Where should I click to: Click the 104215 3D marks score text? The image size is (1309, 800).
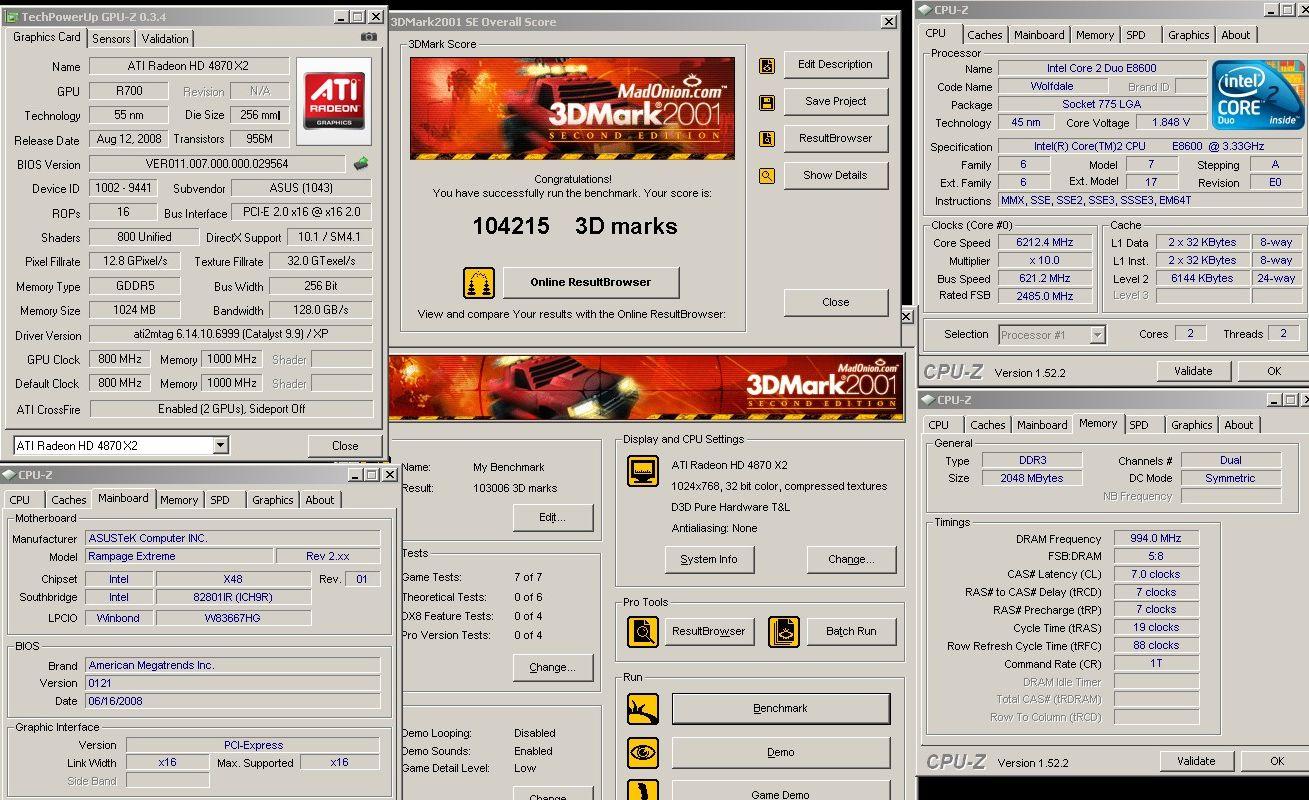[x=575, y=227]
